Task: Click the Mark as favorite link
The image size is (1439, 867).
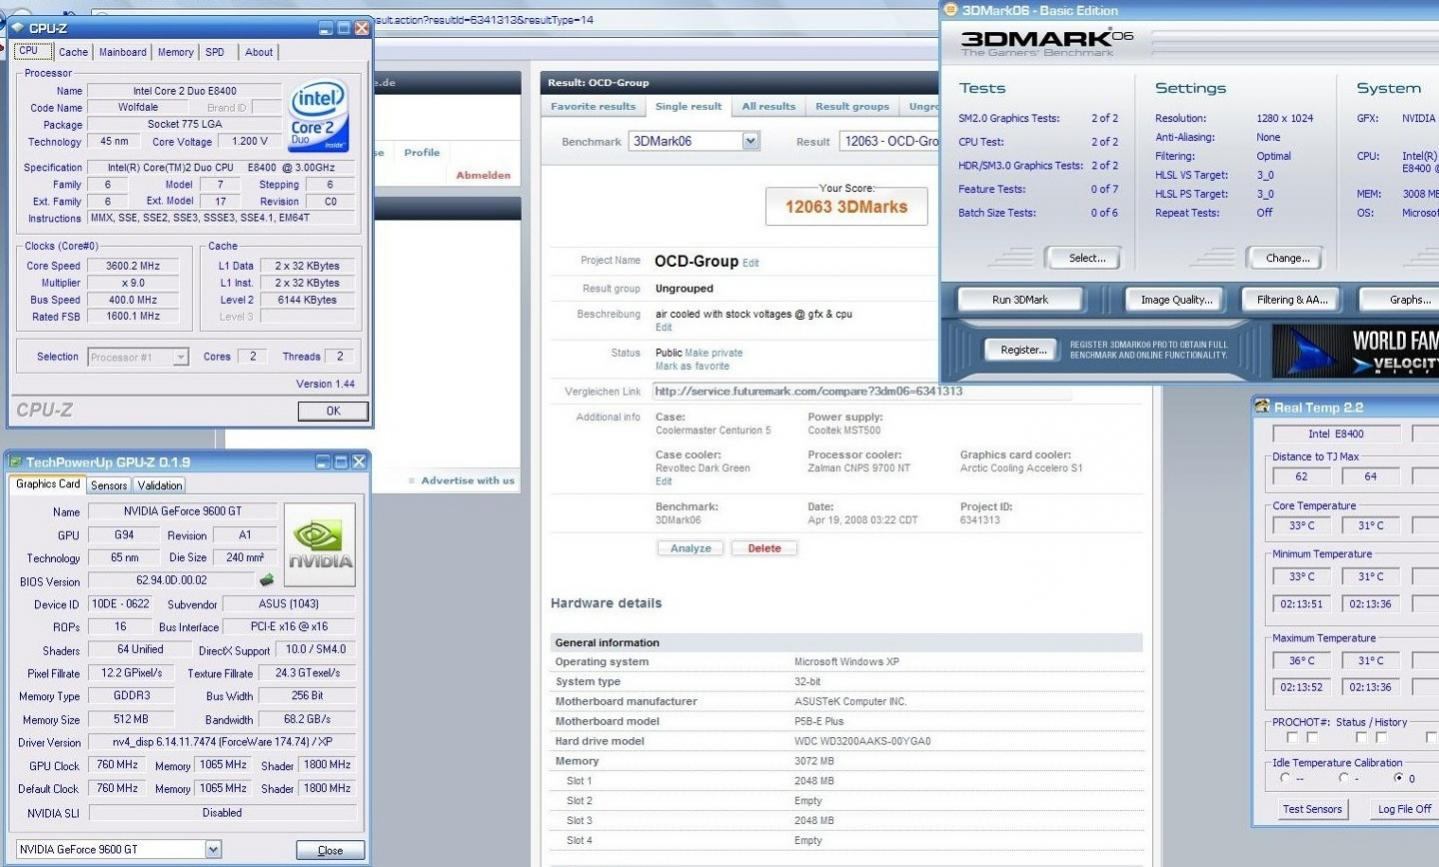Action: (692, 366)
